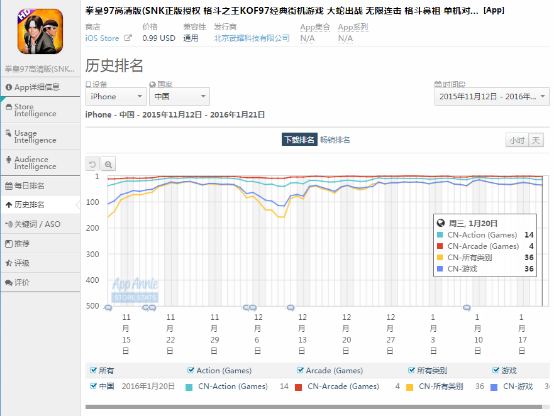Click the red CN-Arcade legend swatch
The image size is (554, 417).
(299, 387)
